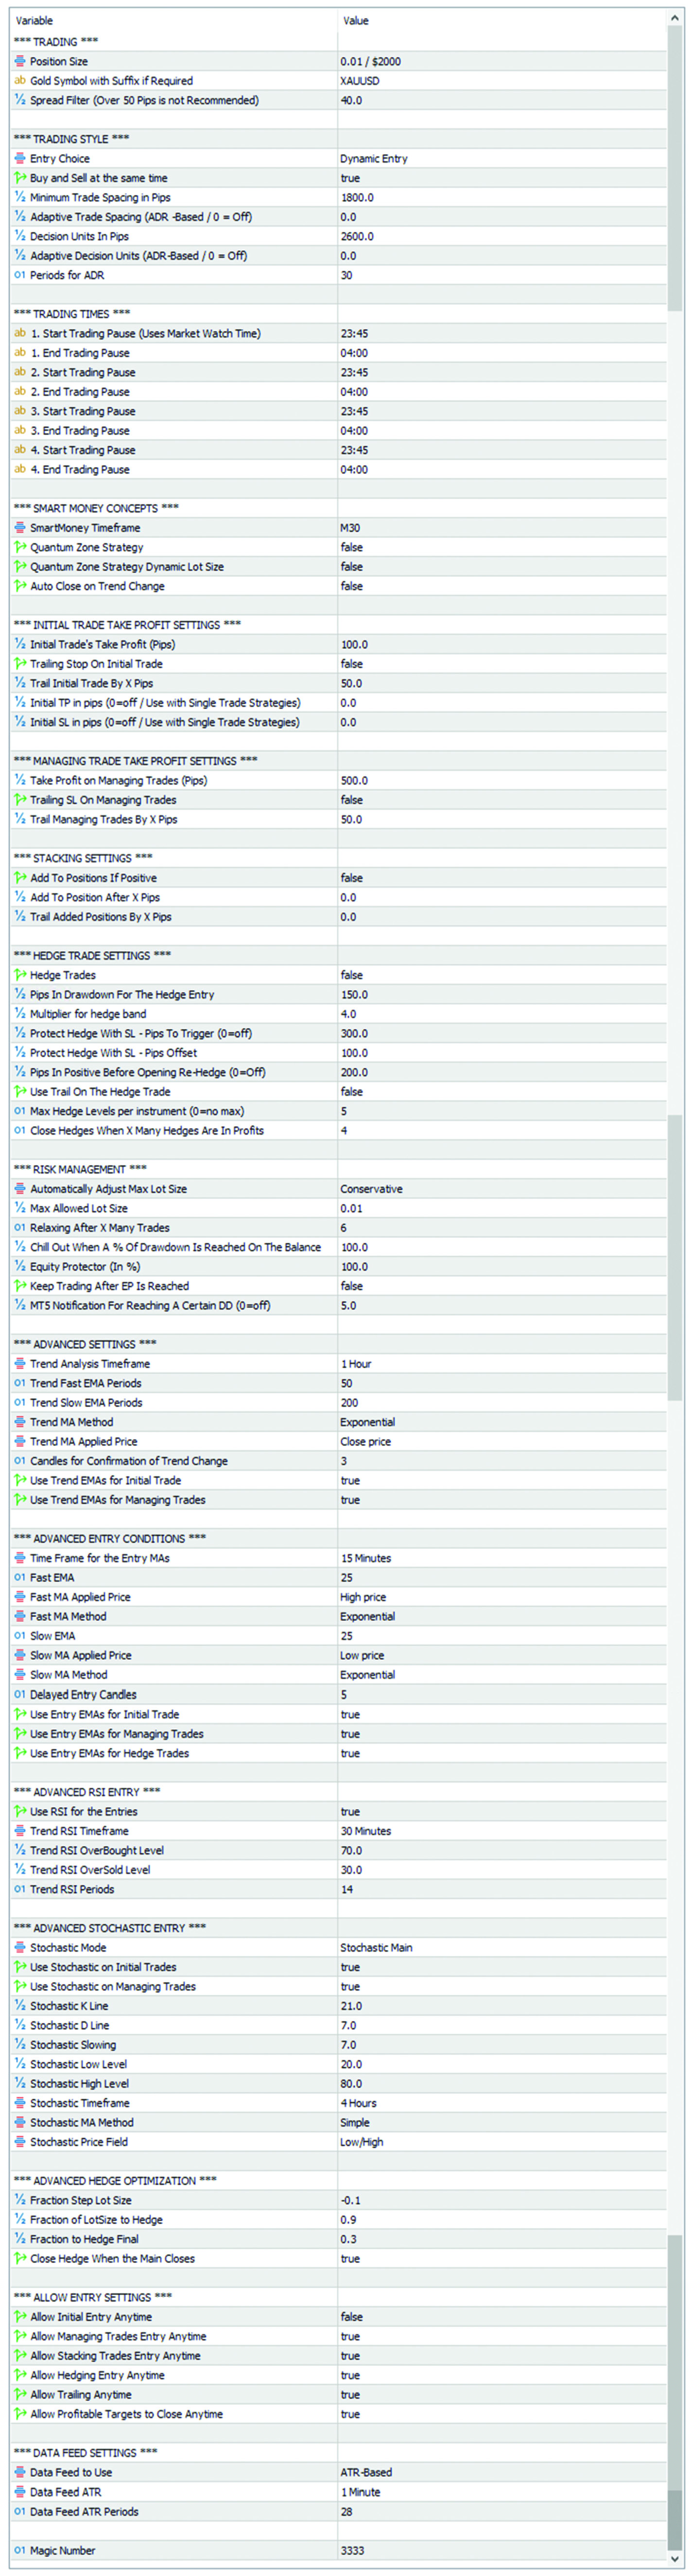Click the boolean icon beside Trailing SL On Managing Trades
Screen dimensions: 692x2576
point(20,800)
